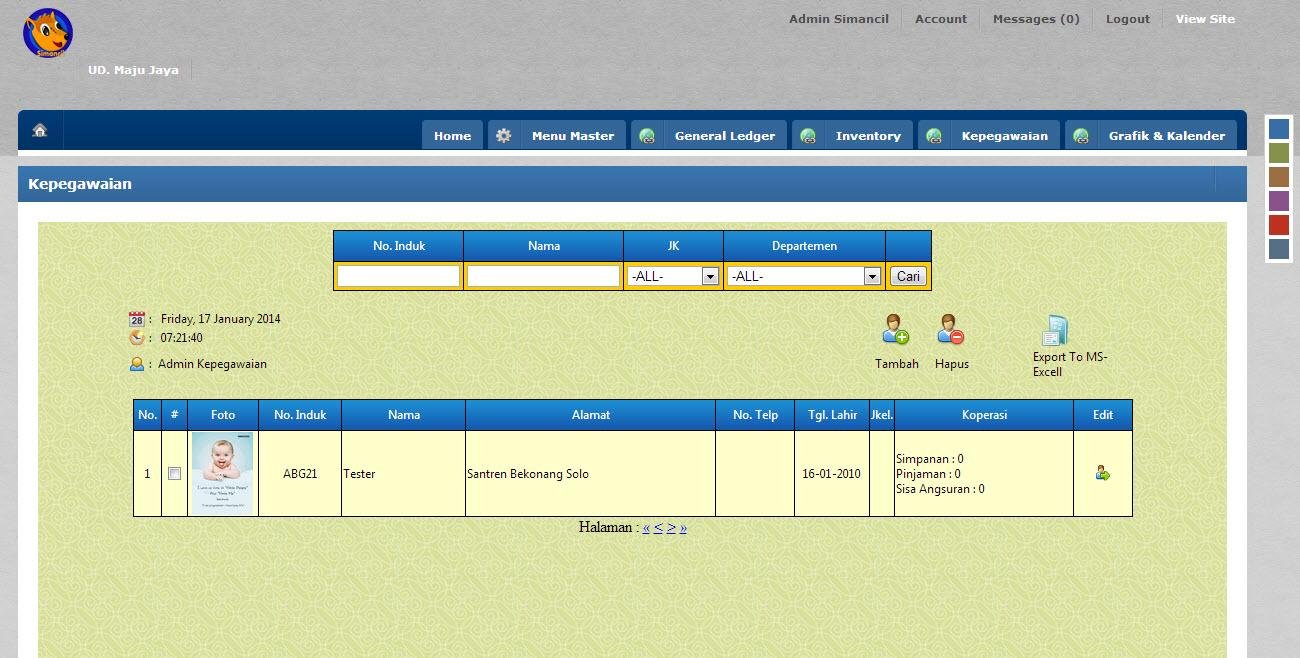Open Export To MS-Excell
This screenshot has height=658, width=1300.
(x=1056, y=330)
